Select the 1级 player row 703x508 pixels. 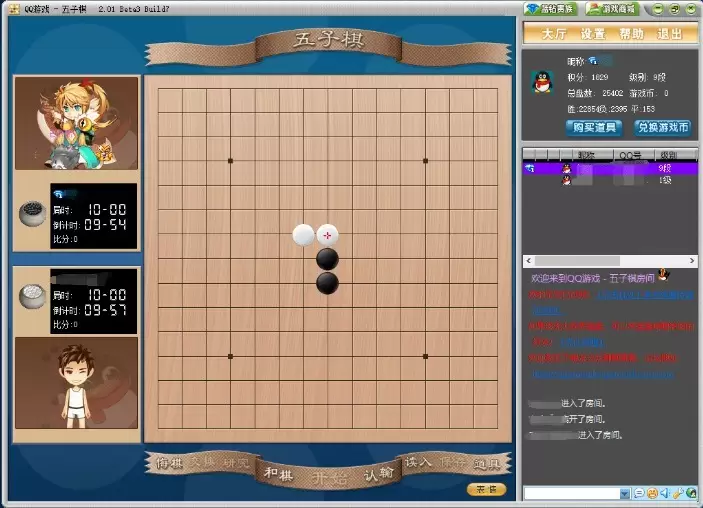610,180
